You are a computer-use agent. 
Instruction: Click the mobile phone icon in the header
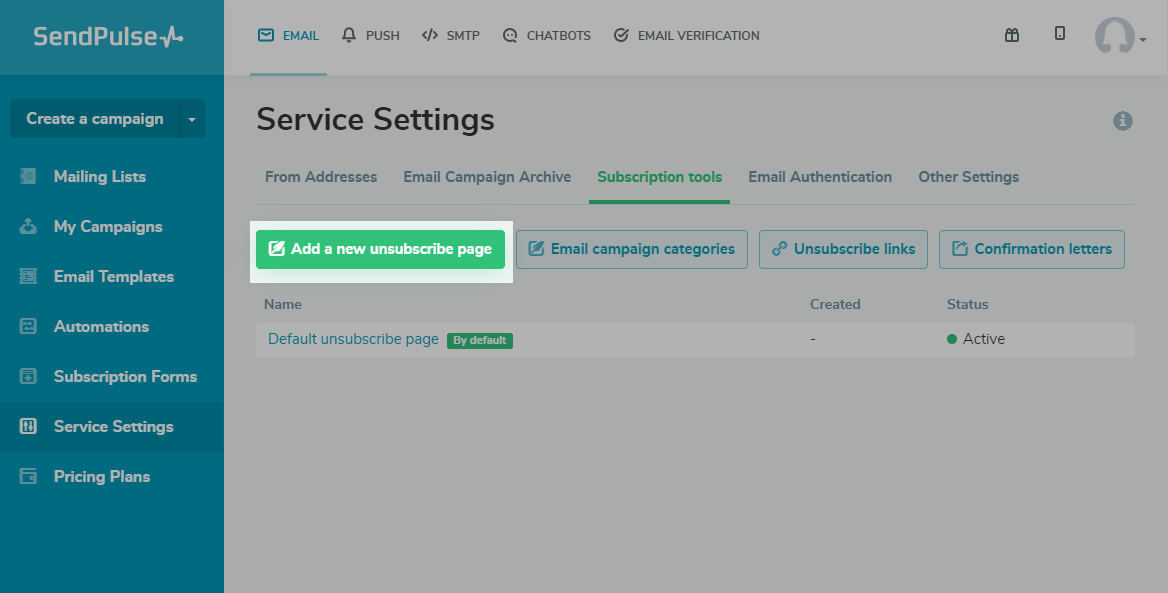coord(1060,34)
